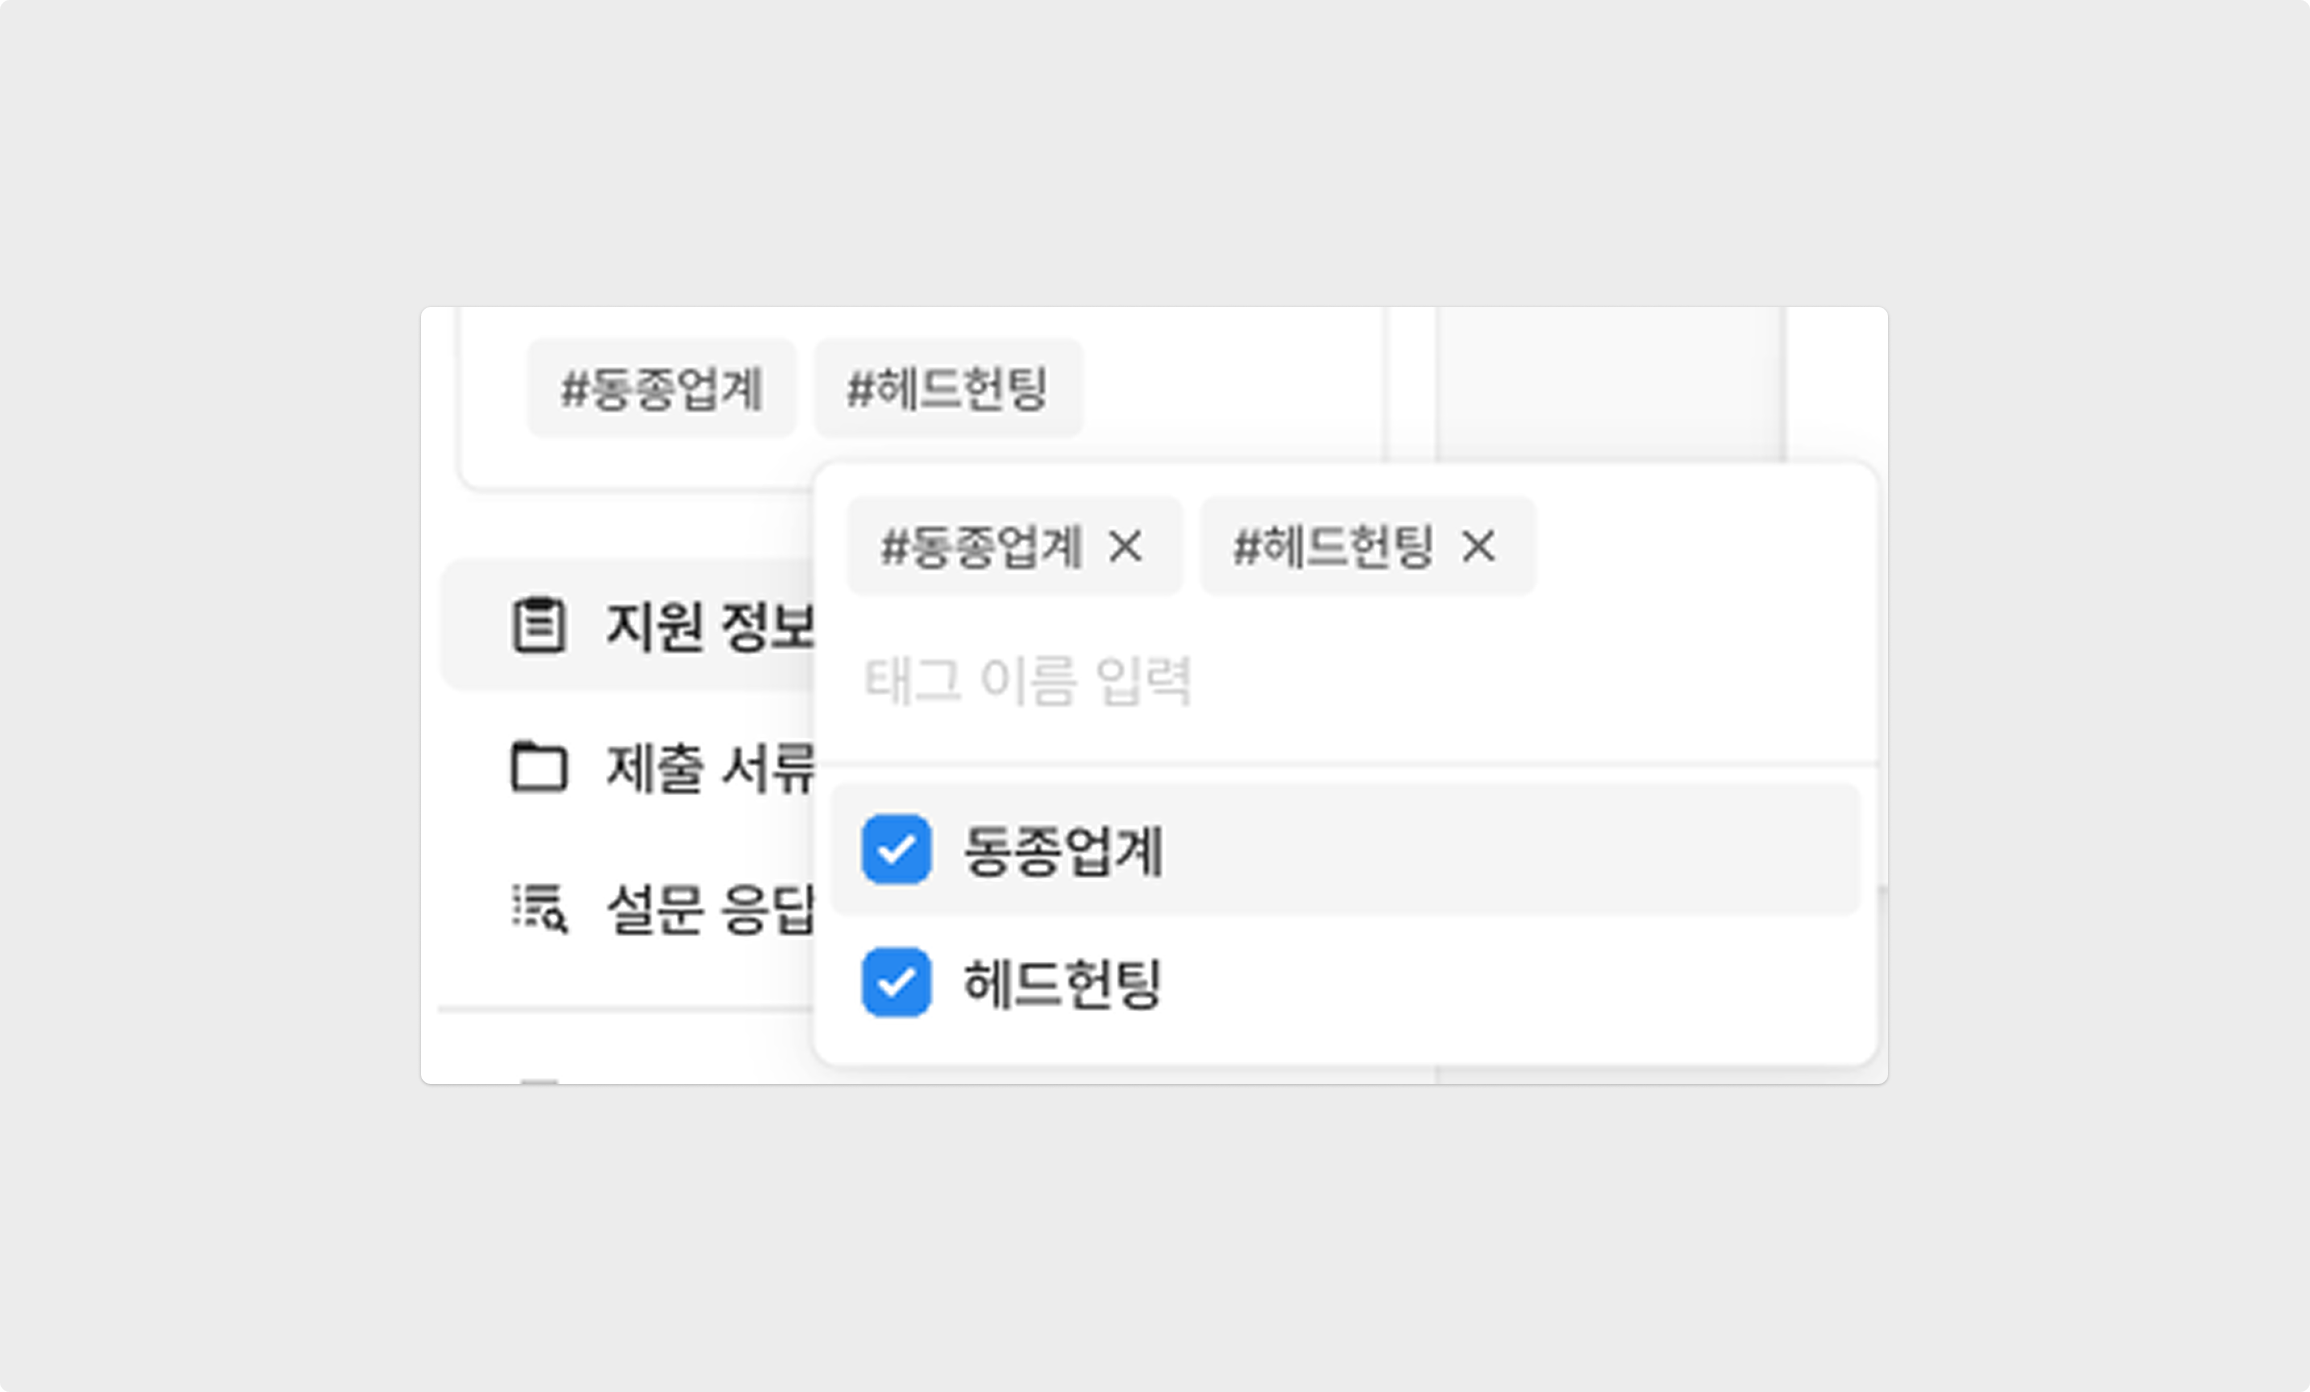Select the #헤드헌팅 chip label in the dropdown
2310x1392 pixels.
pos(1334,547)
